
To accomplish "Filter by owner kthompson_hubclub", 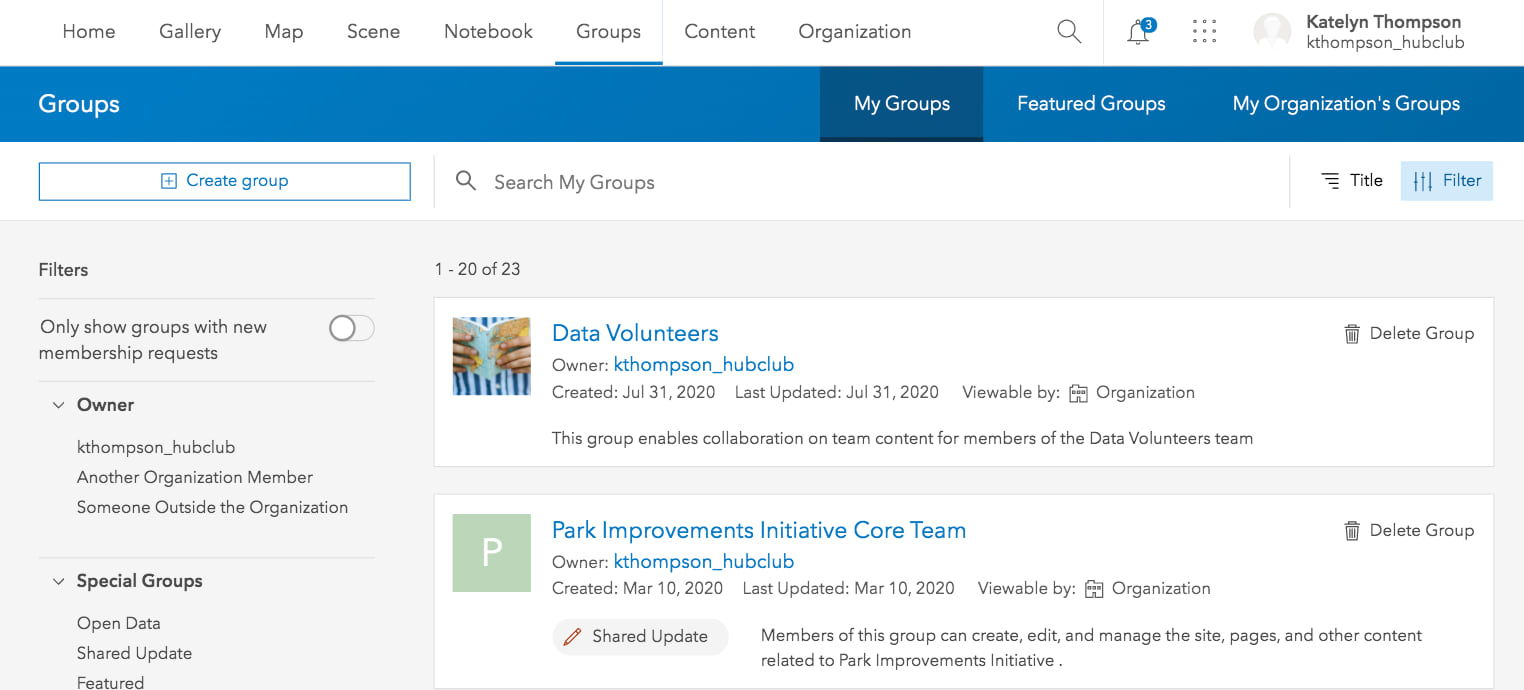I will coord(156,447).
